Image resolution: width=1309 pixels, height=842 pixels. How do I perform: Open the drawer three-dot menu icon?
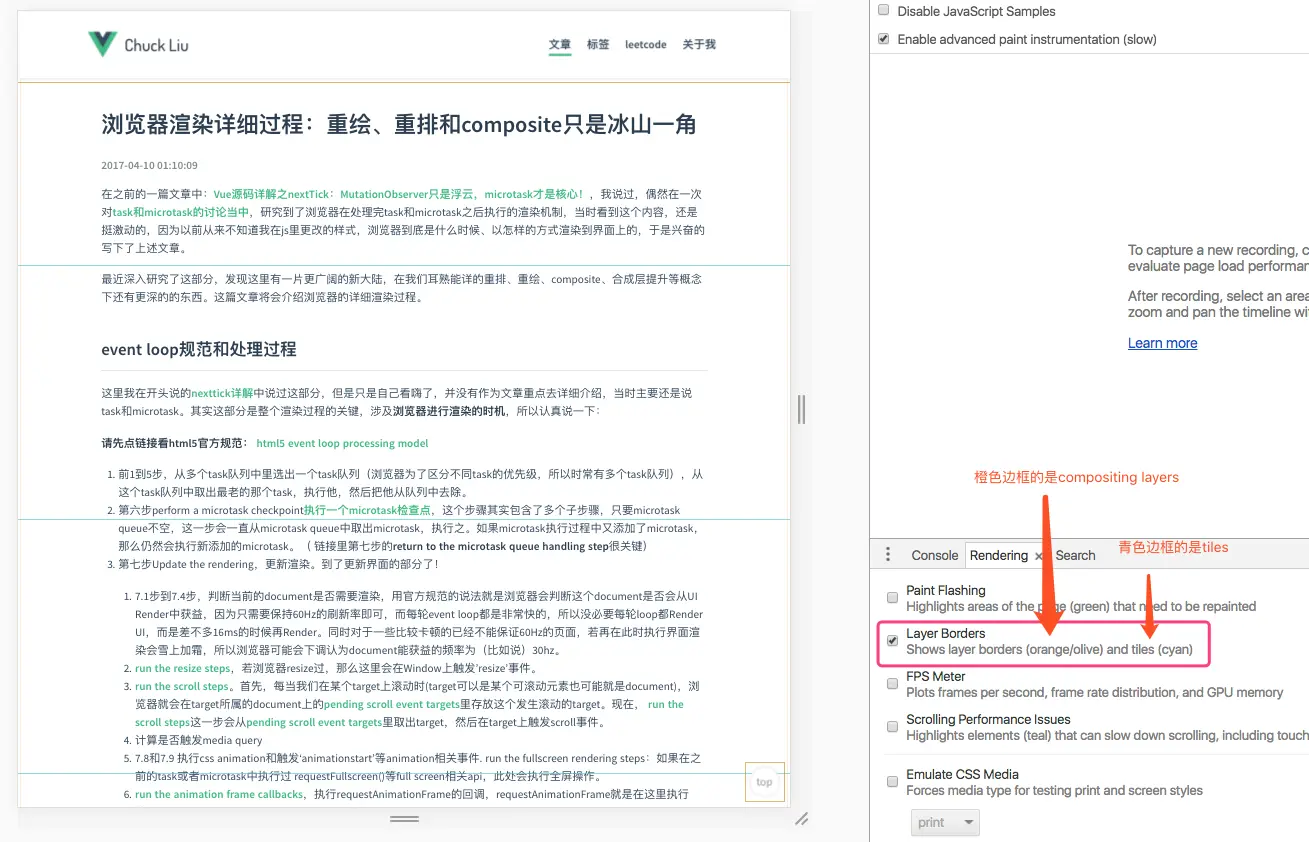888,555
